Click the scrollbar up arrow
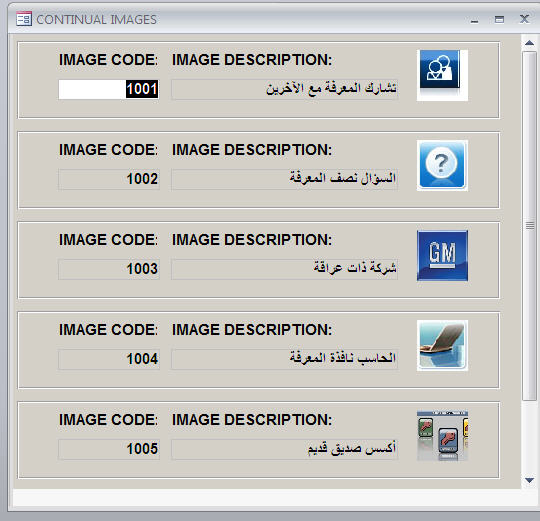Image resolution: width=540 pixels, height=521 pixels. [529, 43]
